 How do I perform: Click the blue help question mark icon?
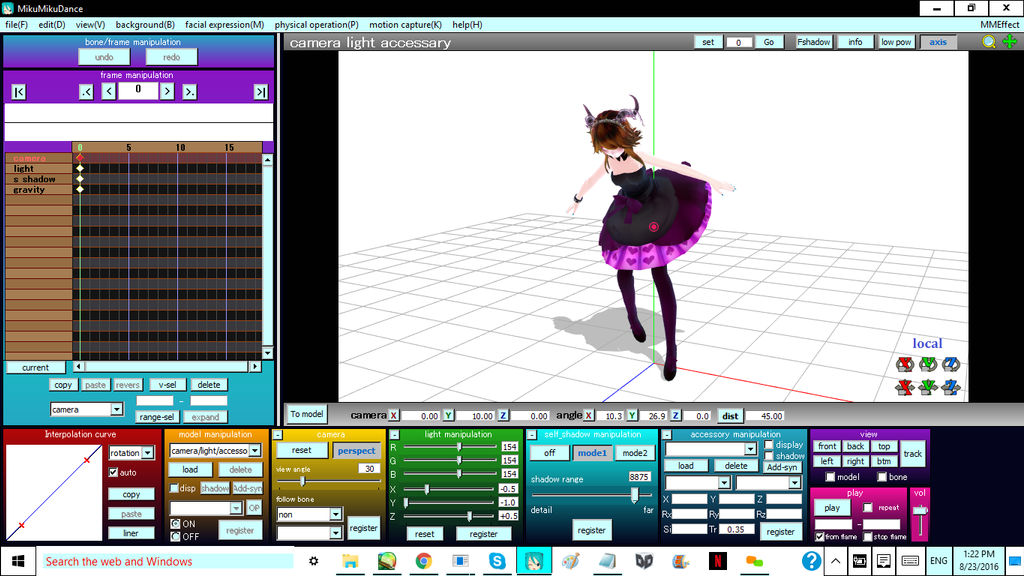[811, 561]
